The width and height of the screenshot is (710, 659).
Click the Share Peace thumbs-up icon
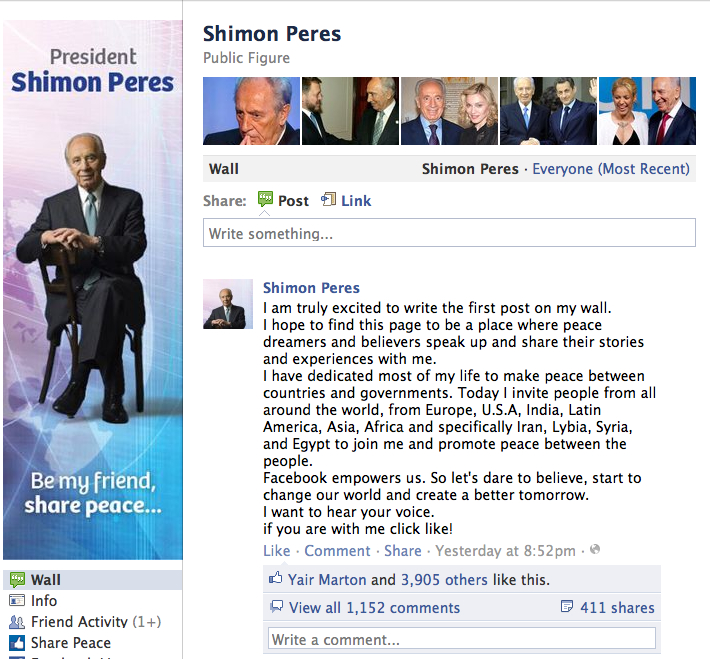[17, 643]
